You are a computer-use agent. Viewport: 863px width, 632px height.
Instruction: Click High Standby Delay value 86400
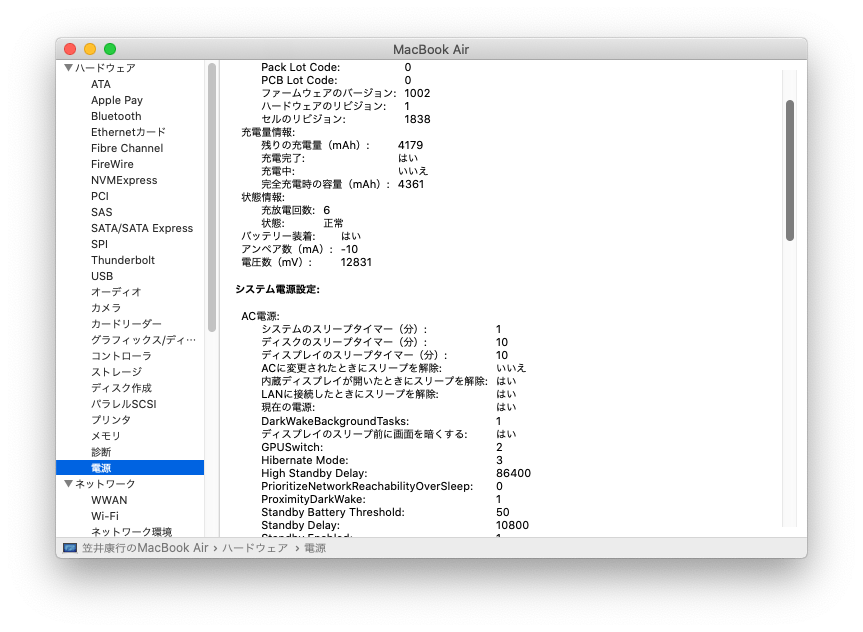(514, 473)
